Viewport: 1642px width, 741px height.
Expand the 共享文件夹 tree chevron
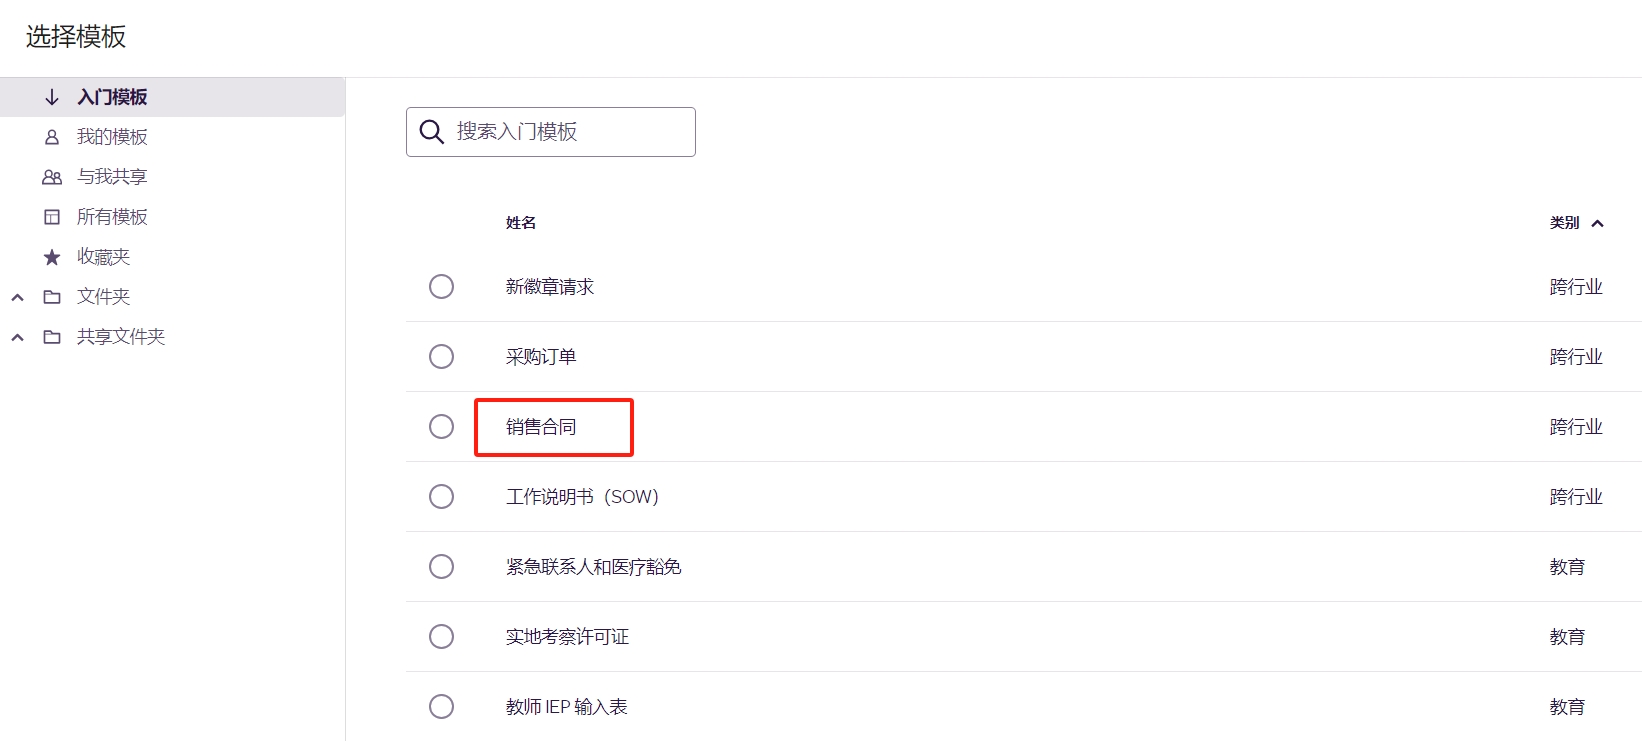coord(17,337)
